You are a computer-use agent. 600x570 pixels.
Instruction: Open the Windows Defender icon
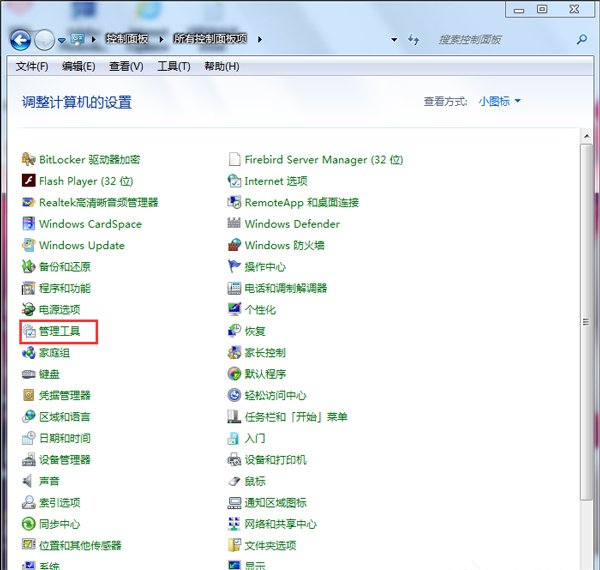(234, 223)
